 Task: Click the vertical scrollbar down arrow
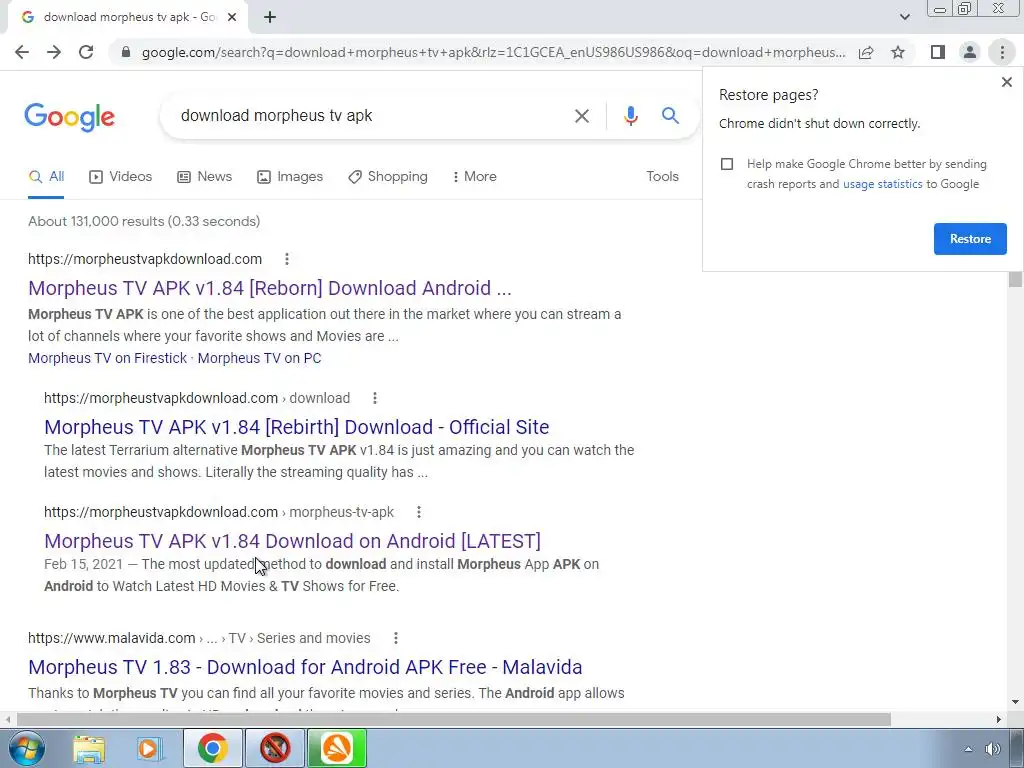1015,702
